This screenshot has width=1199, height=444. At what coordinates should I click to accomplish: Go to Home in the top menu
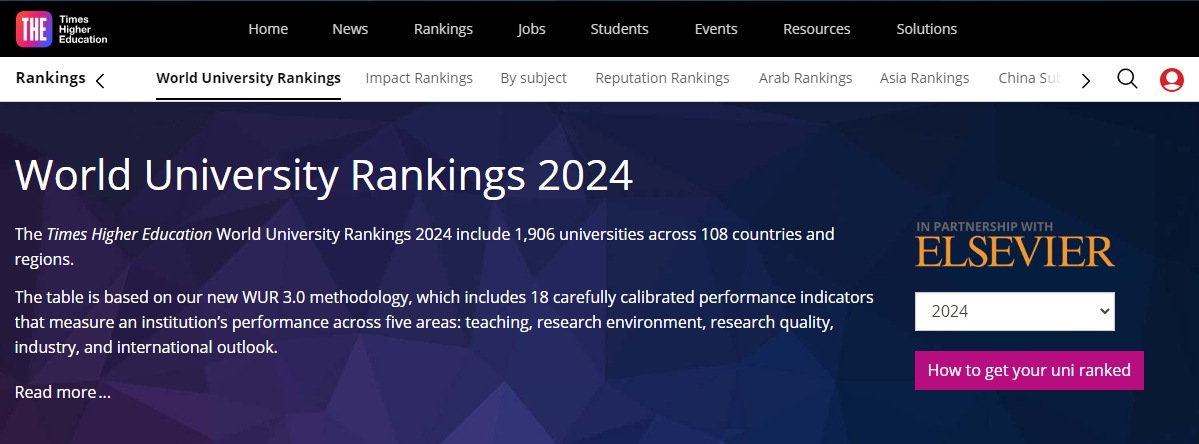tap(268, 29)
